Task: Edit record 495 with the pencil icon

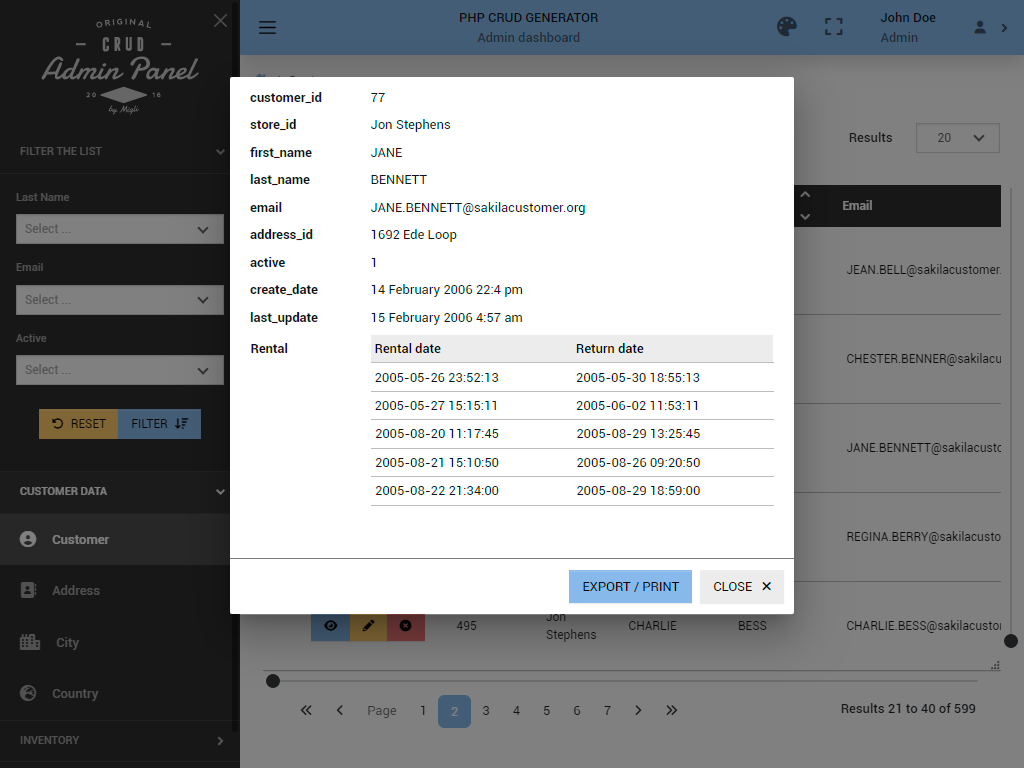Action: [x=367, y=625]
